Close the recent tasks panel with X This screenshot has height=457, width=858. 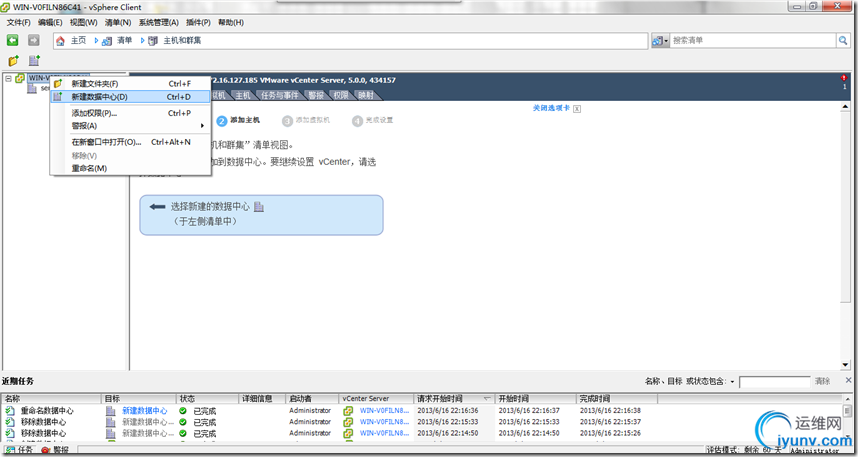(x=849, y=380)
